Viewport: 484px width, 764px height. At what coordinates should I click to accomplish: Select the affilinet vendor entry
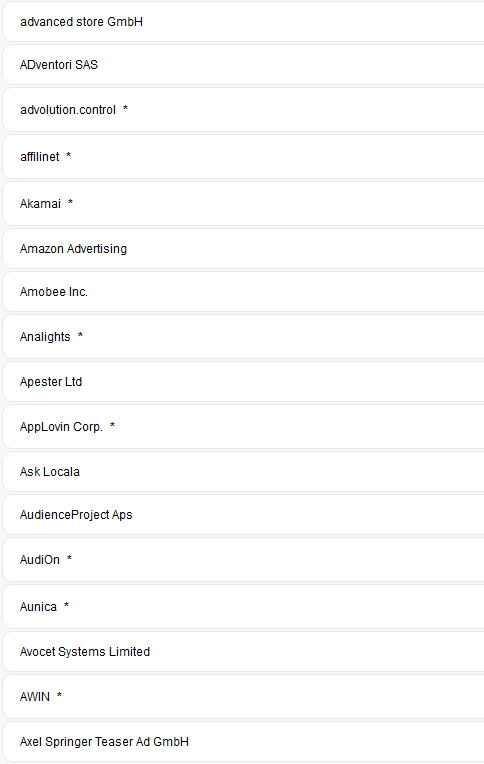(x=244, y=156)
